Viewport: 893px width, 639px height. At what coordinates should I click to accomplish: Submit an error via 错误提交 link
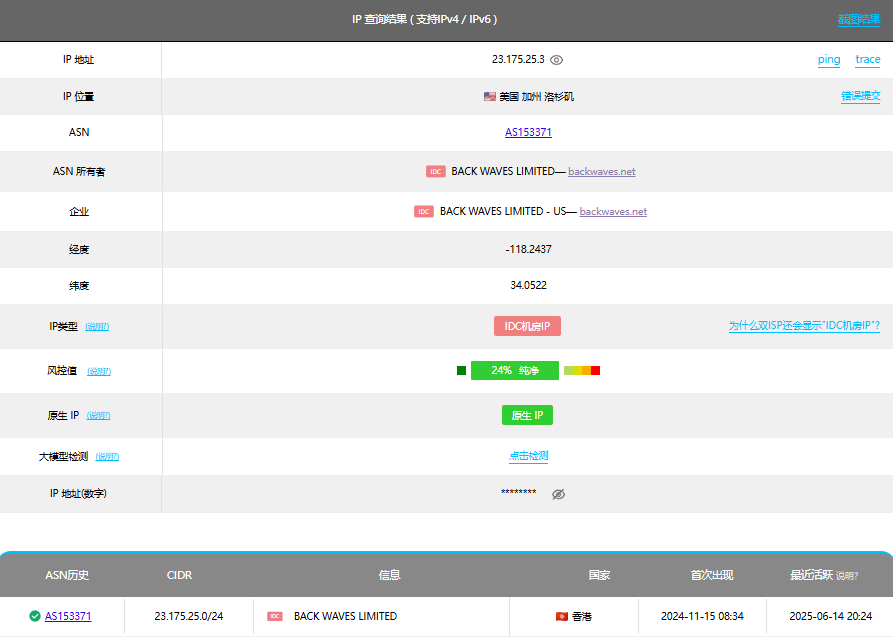(x=861, y=95)
